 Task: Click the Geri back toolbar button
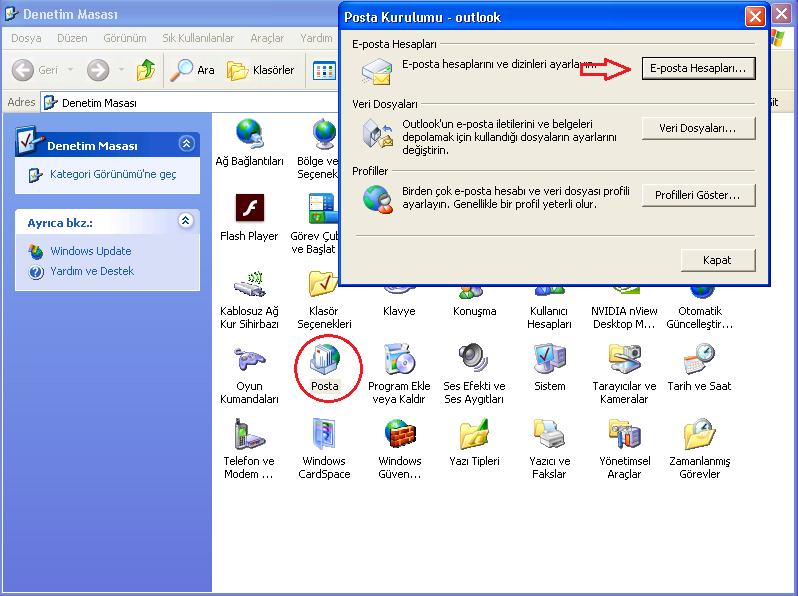35,70
